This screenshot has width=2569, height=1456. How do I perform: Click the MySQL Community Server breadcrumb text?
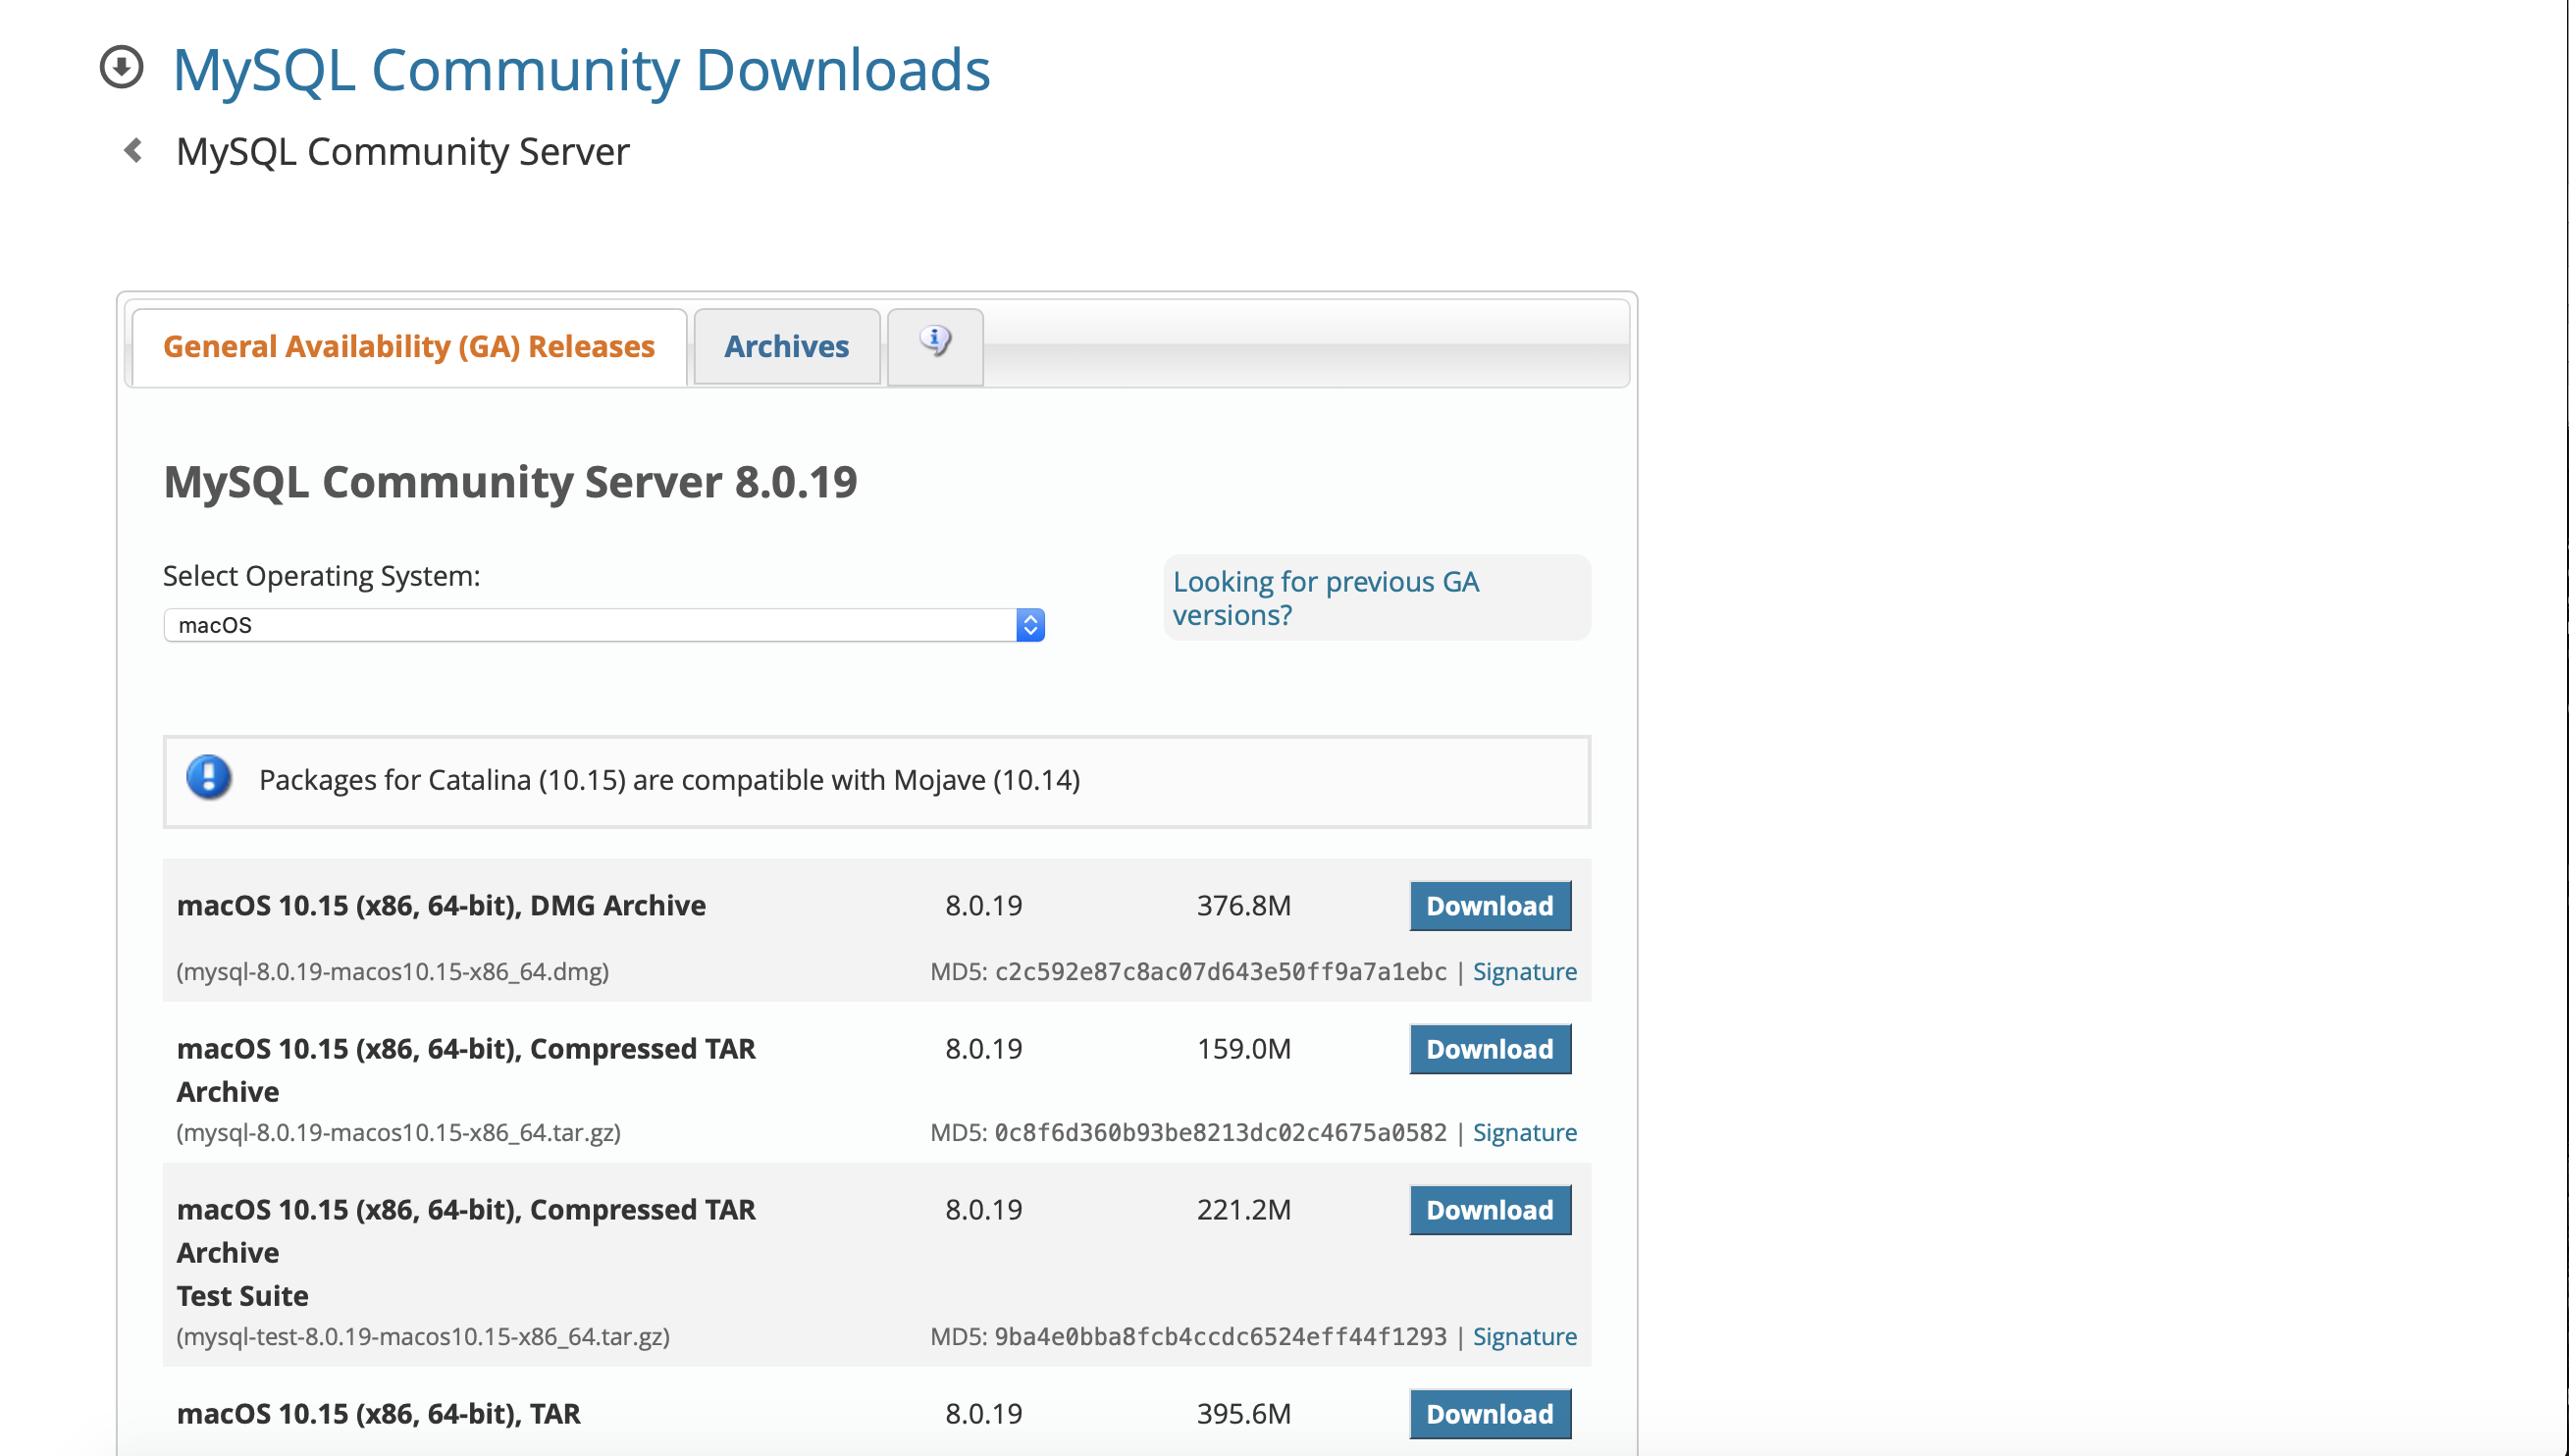click(x=402, y=152)
